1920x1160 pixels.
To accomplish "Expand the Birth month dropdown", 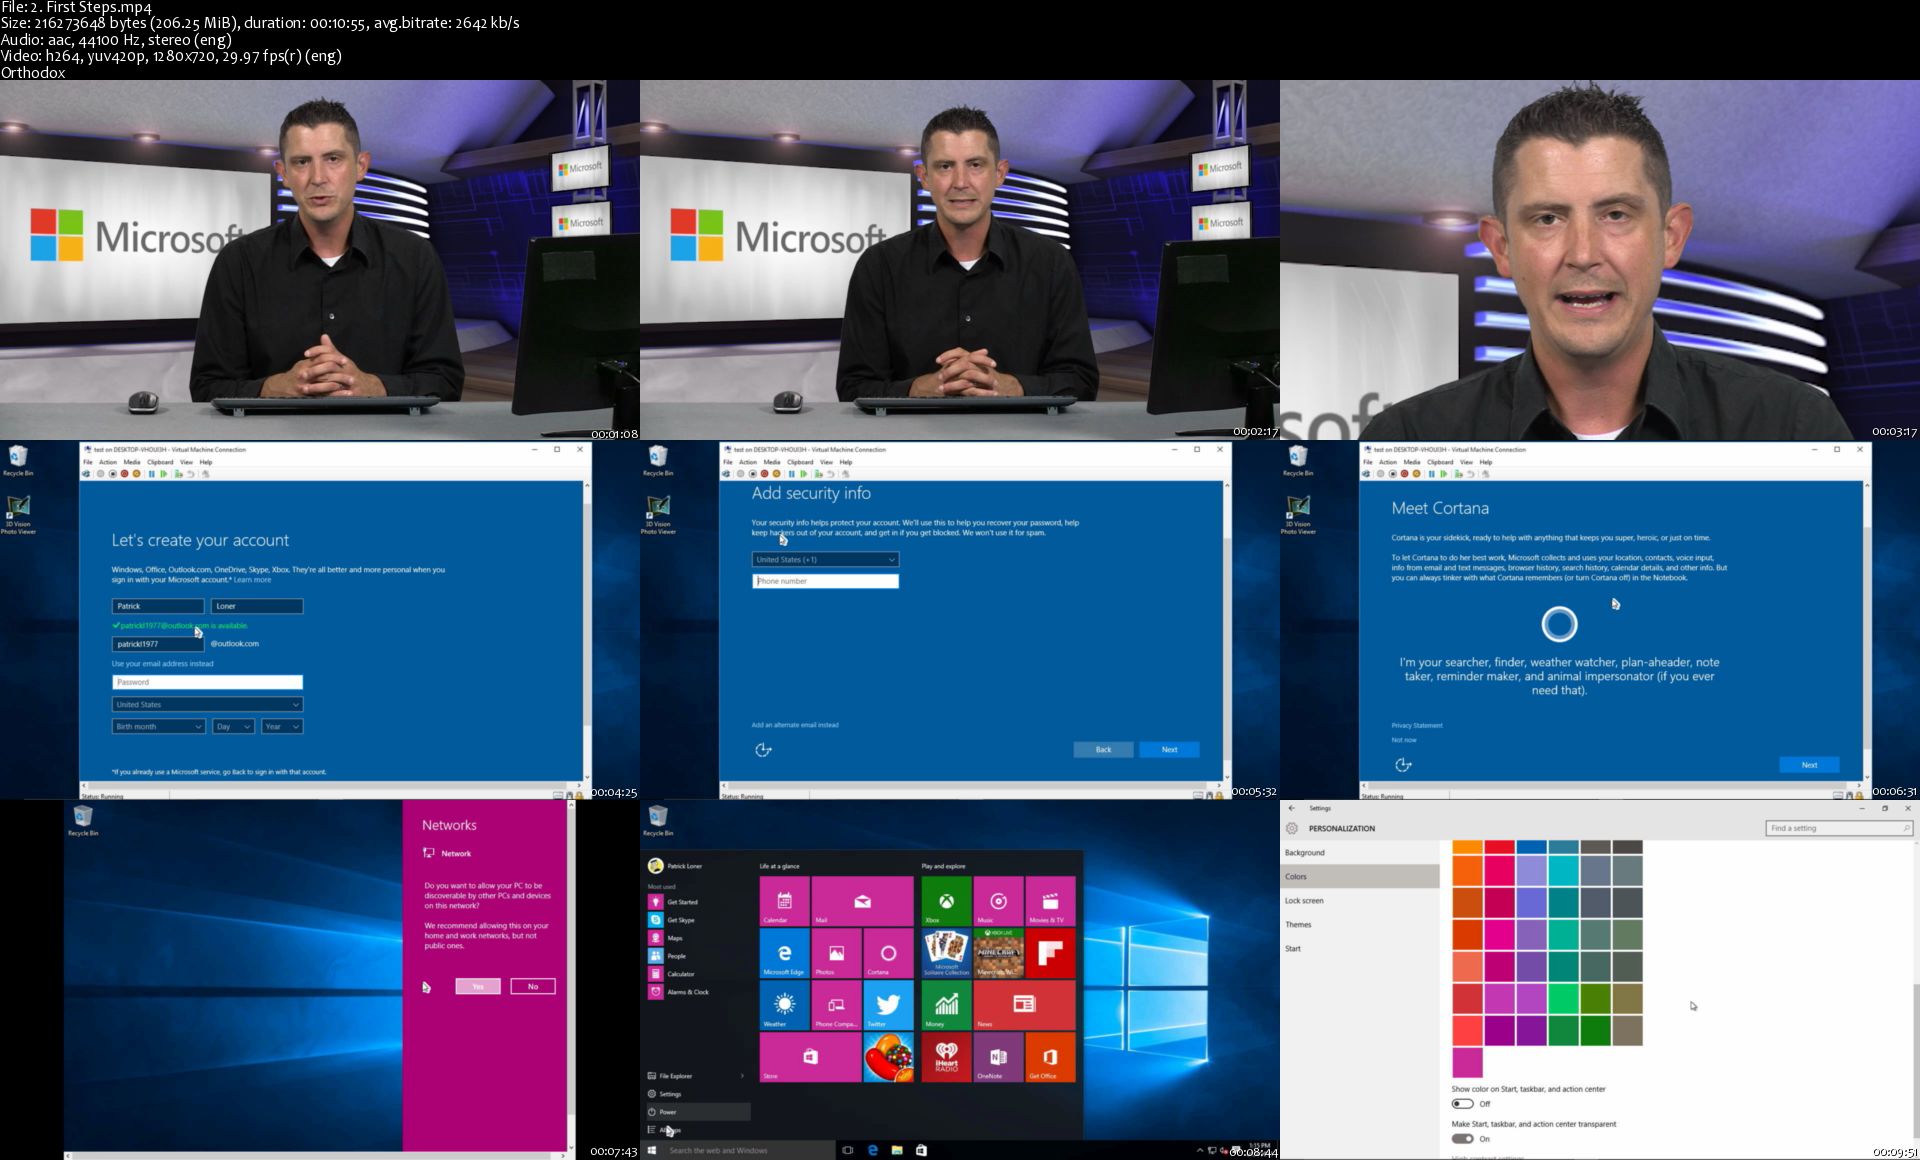I will click(158, 727).
